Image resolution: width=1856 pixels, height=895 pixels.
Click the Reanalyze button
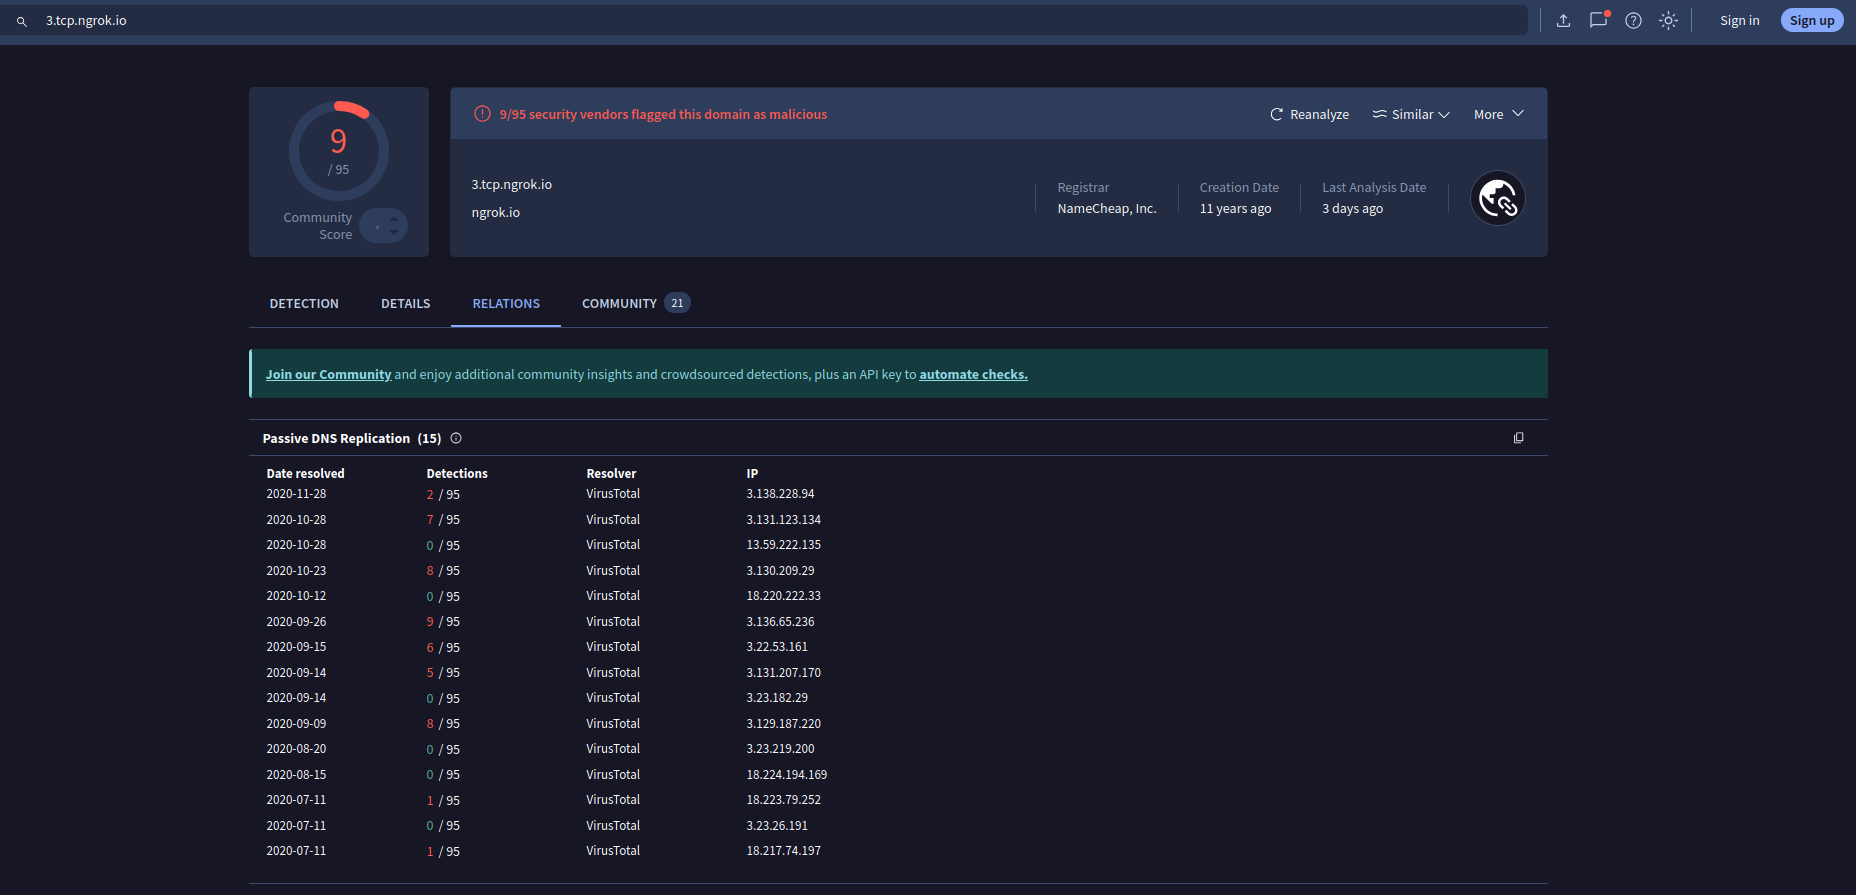1309,115
